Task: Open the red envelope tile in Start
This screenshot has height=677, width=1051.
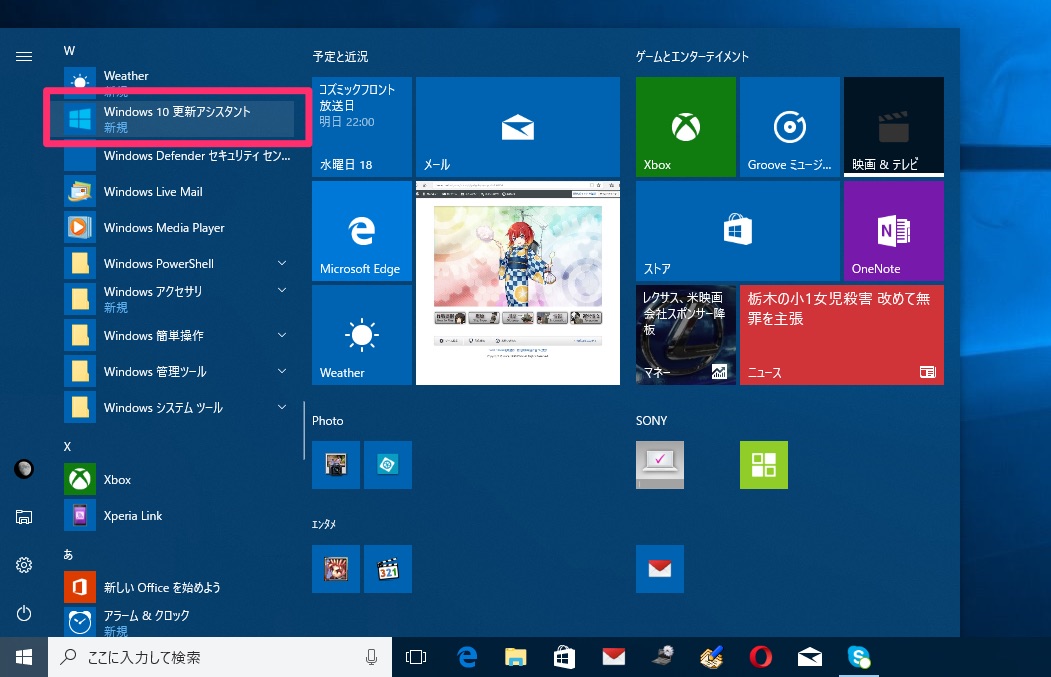Action: click(660, 569)
